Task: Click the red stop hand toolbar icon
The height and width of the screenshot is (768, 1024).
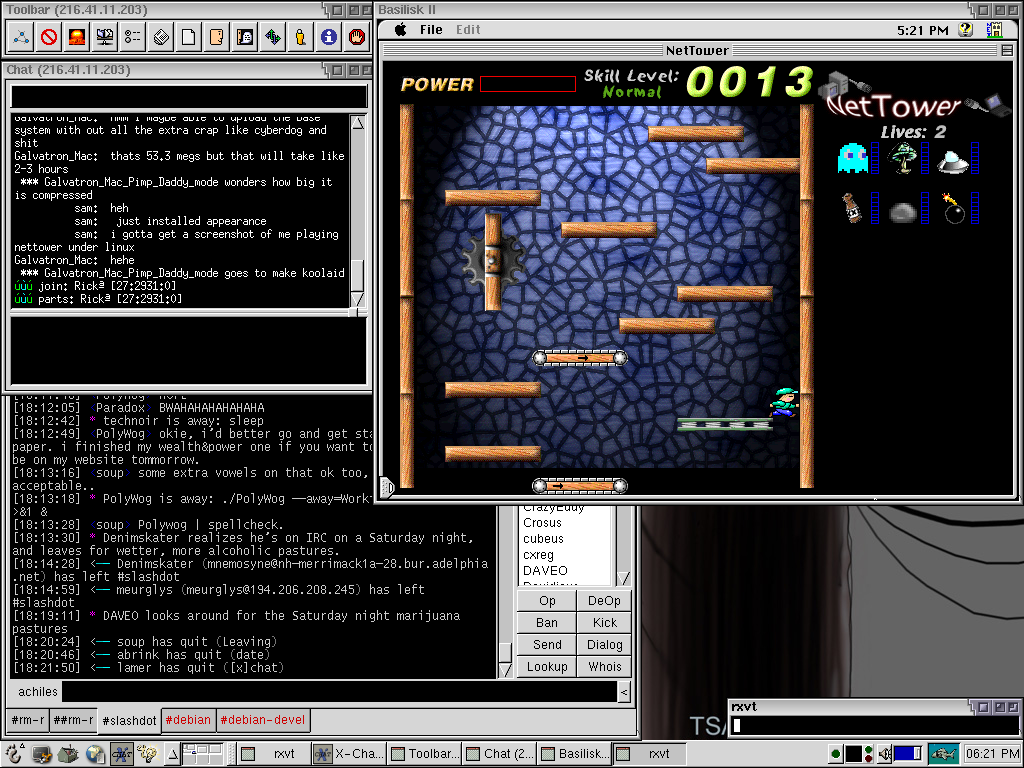Action: (357, 38)
